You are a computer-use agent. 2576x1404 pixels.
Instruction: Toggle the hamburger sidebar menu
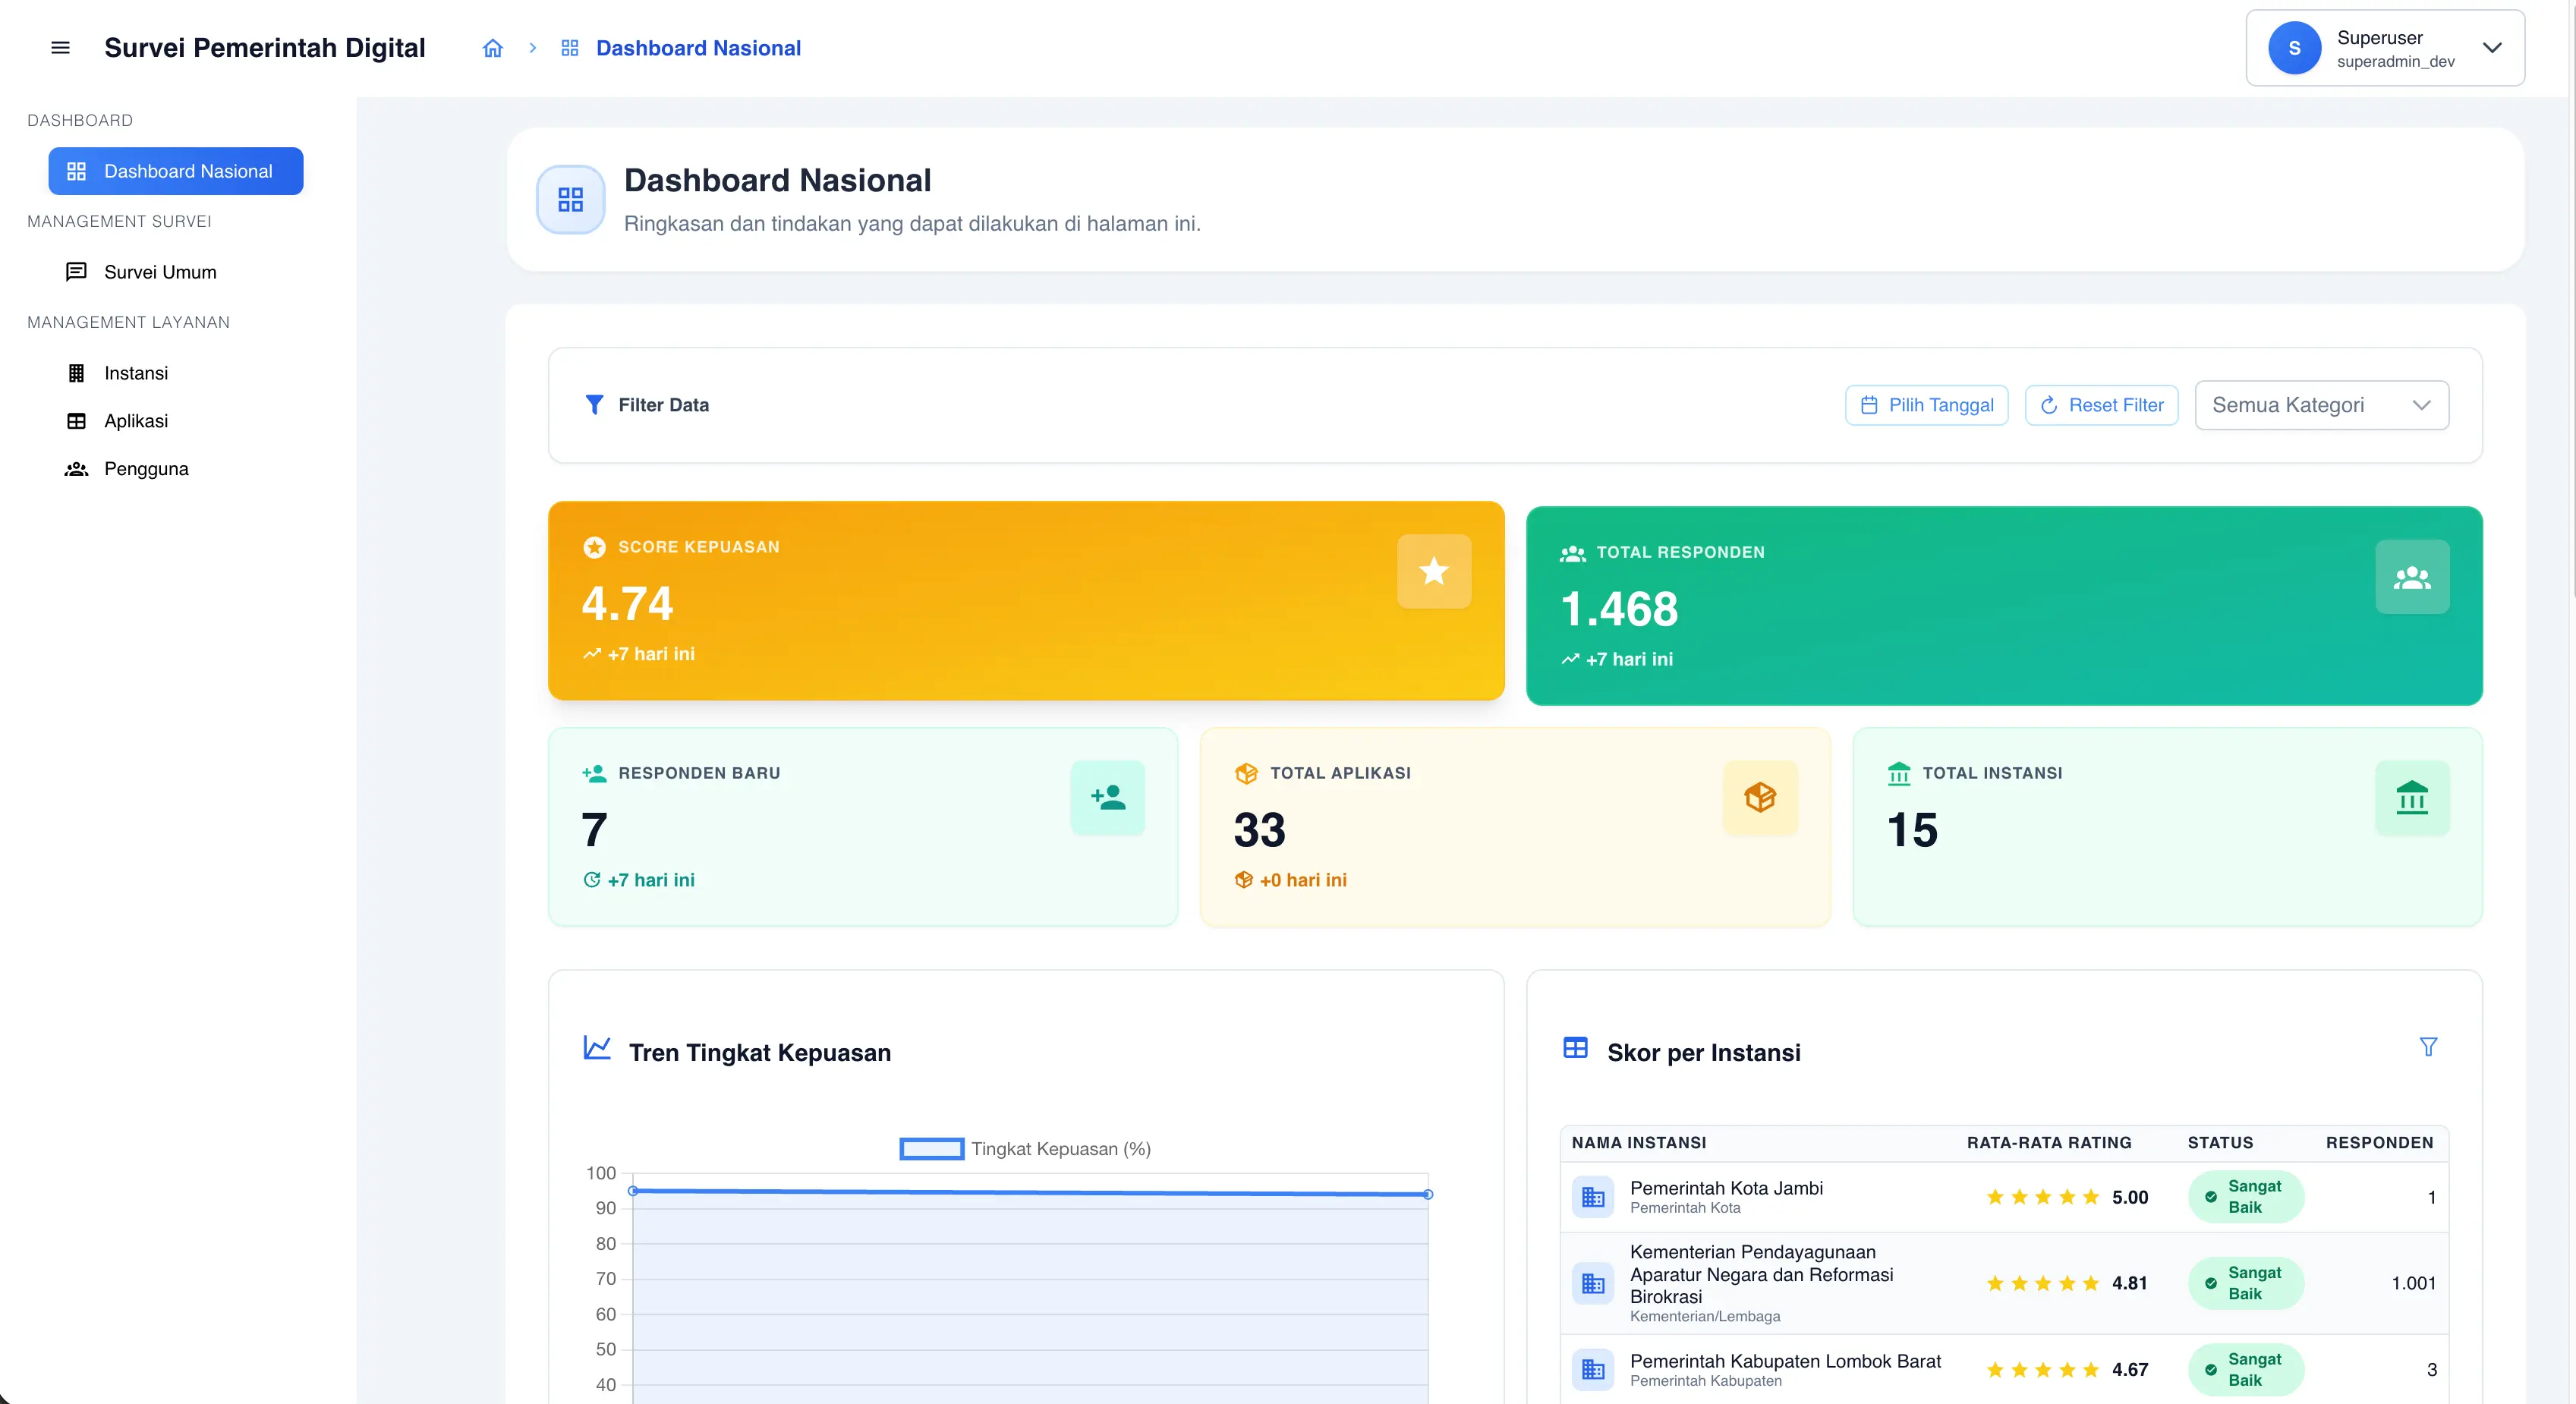pos(60,48)
